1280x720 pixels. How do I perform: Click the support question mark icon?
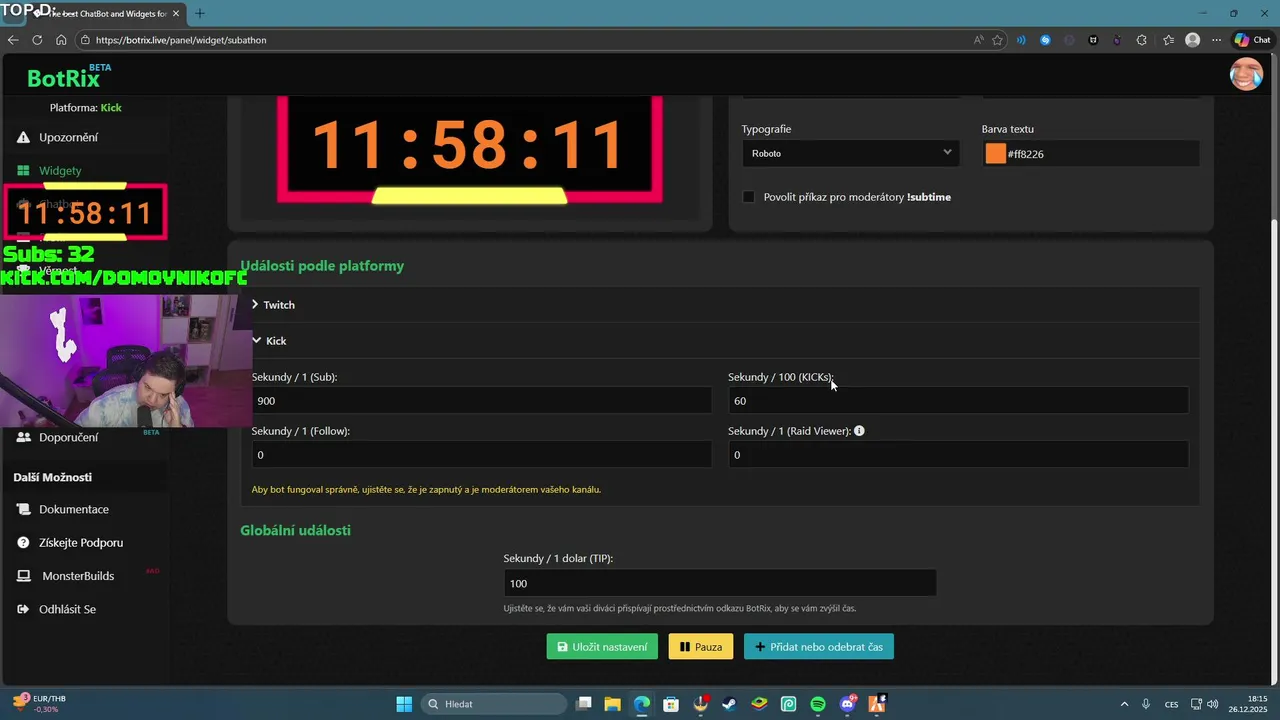(24, 542)
